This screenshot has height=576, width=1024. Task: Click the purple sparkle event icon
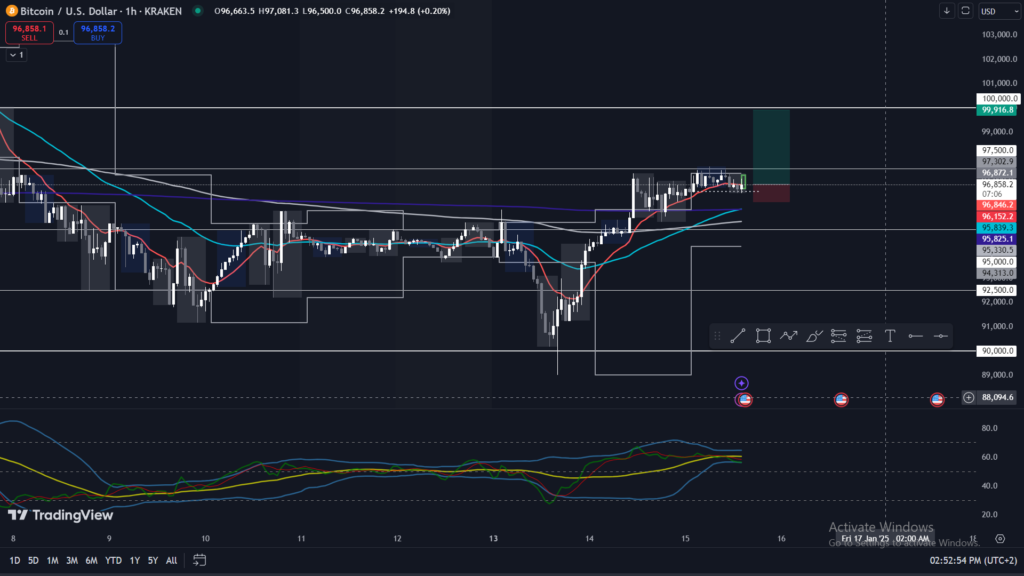point(741,382)
